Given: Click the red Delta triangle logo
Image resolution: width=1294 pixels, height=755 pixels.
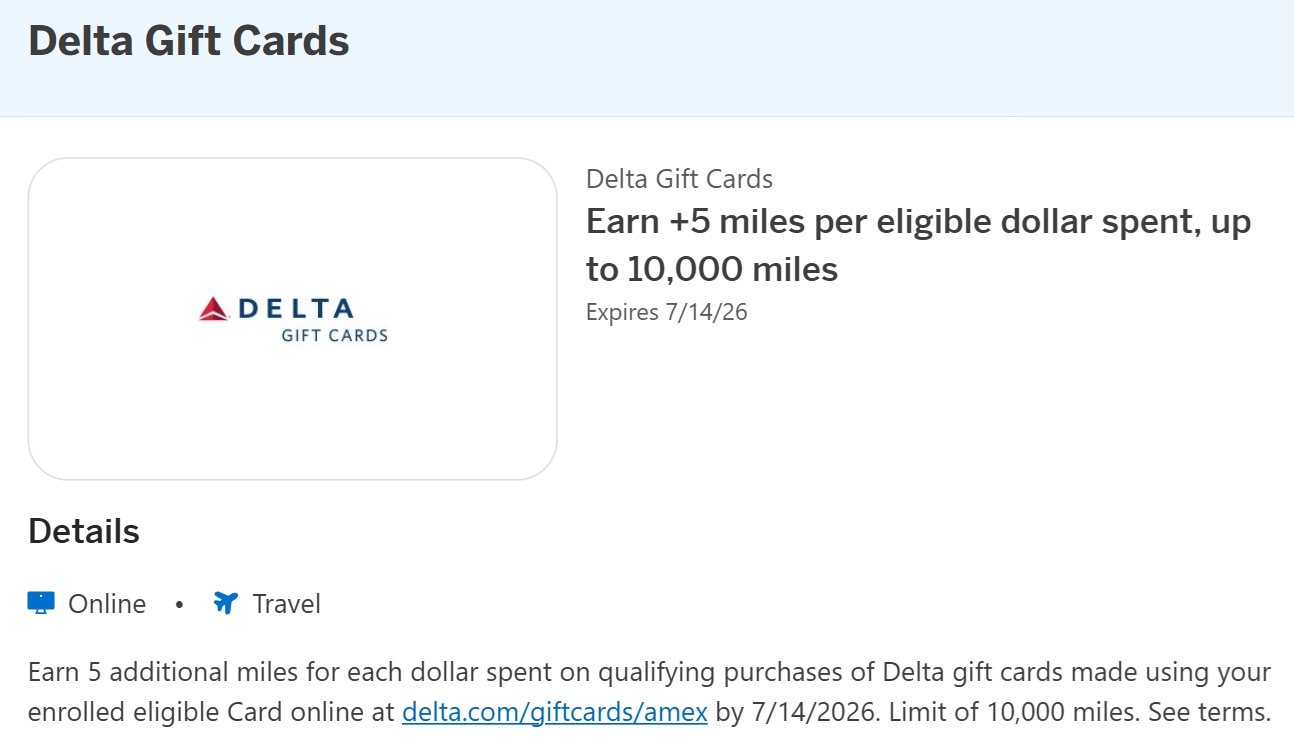Looking at the screenshot, I should coord(213,307).
